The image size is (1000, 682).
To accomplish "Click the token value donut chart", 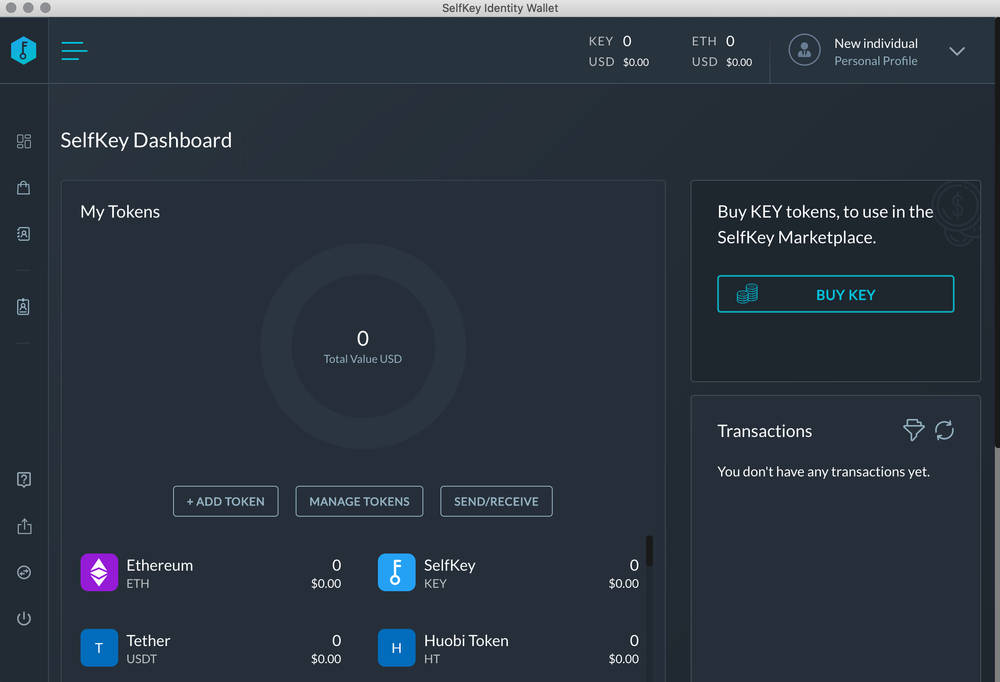I will 363,346.
